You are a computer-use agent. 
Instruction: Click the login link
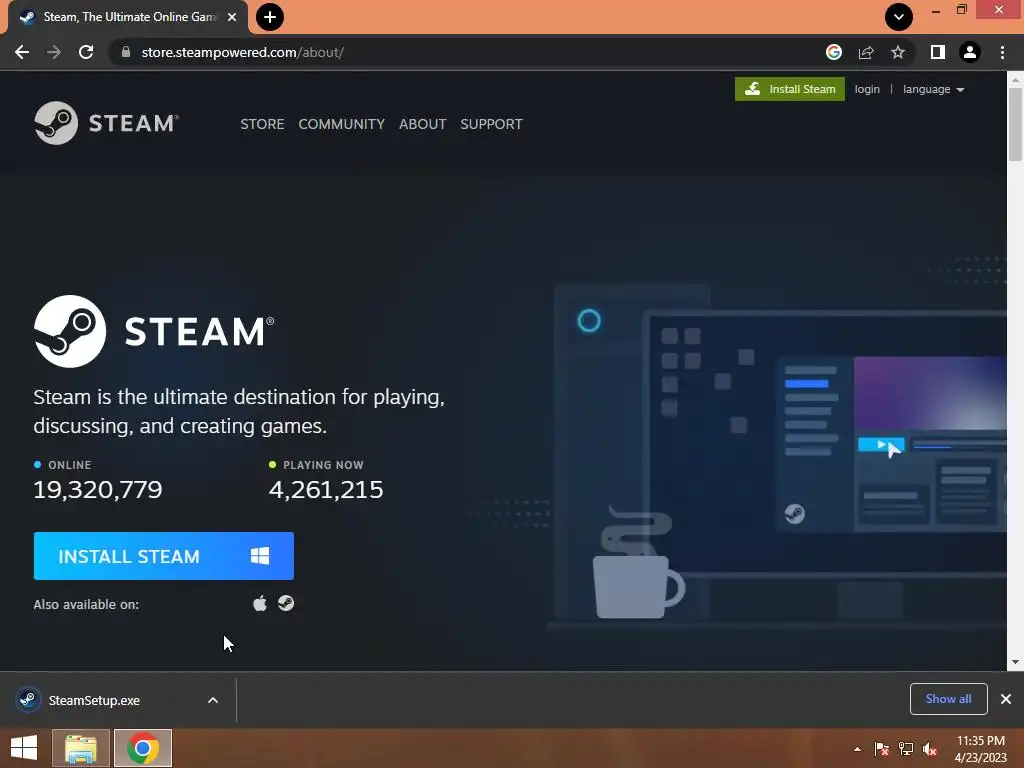pos(867,89)
